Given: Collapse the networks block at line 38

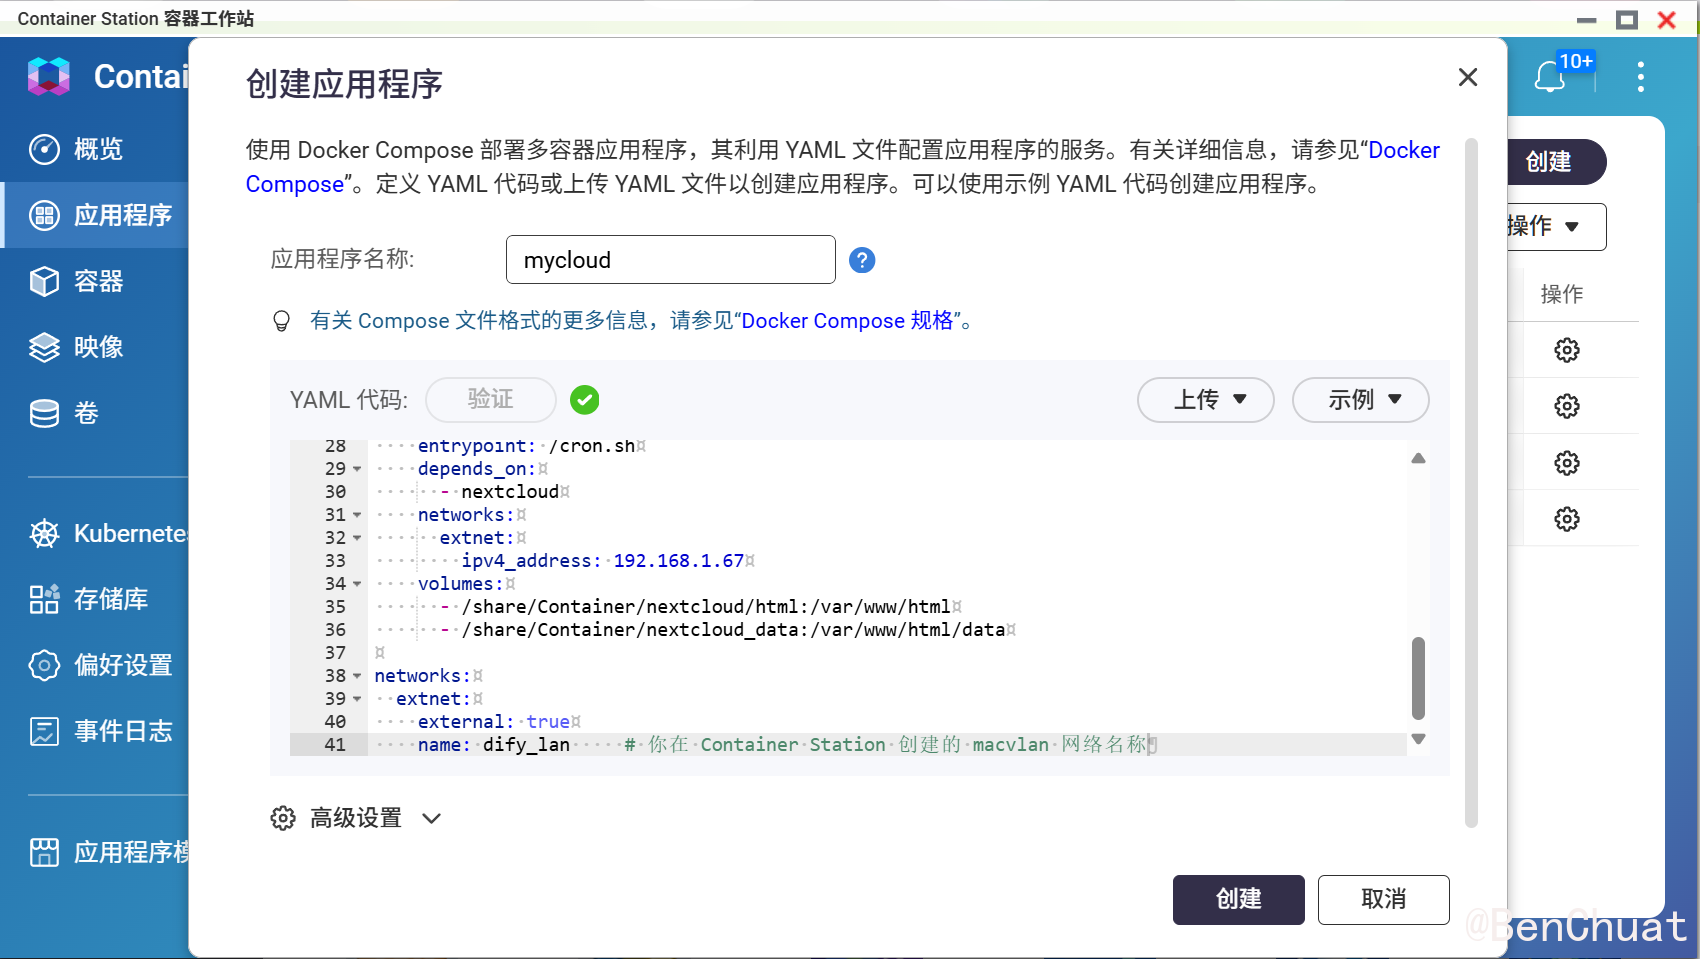Looking at the screenshot, I should point(357,676).
